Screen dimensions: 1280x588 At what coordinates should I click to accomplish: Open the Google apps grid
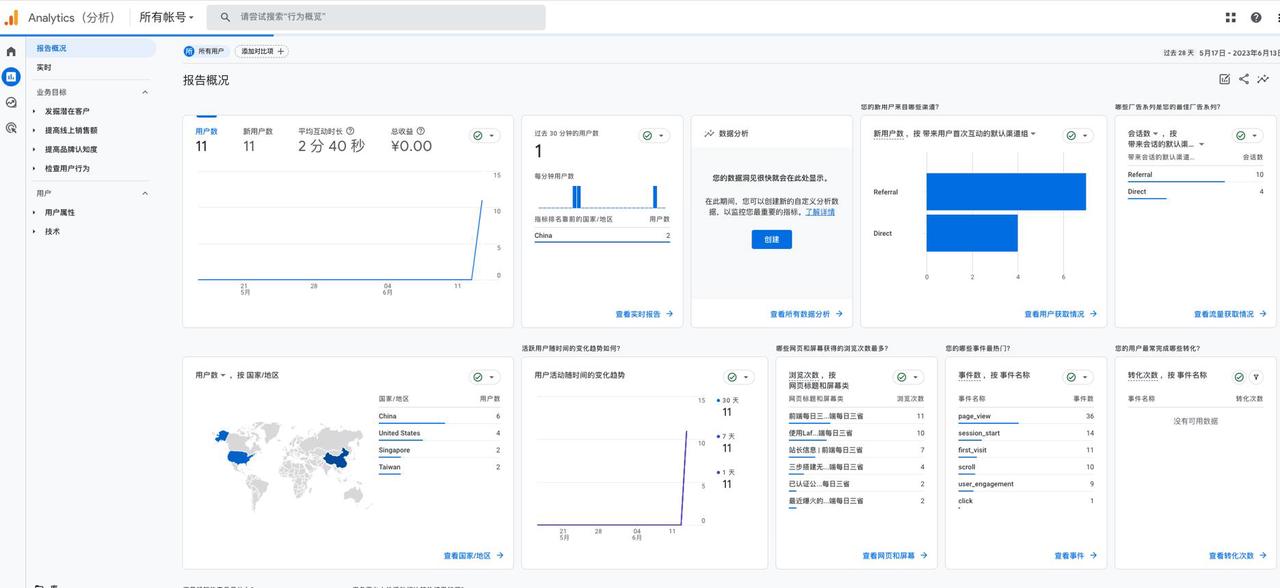pos(1231,17)
